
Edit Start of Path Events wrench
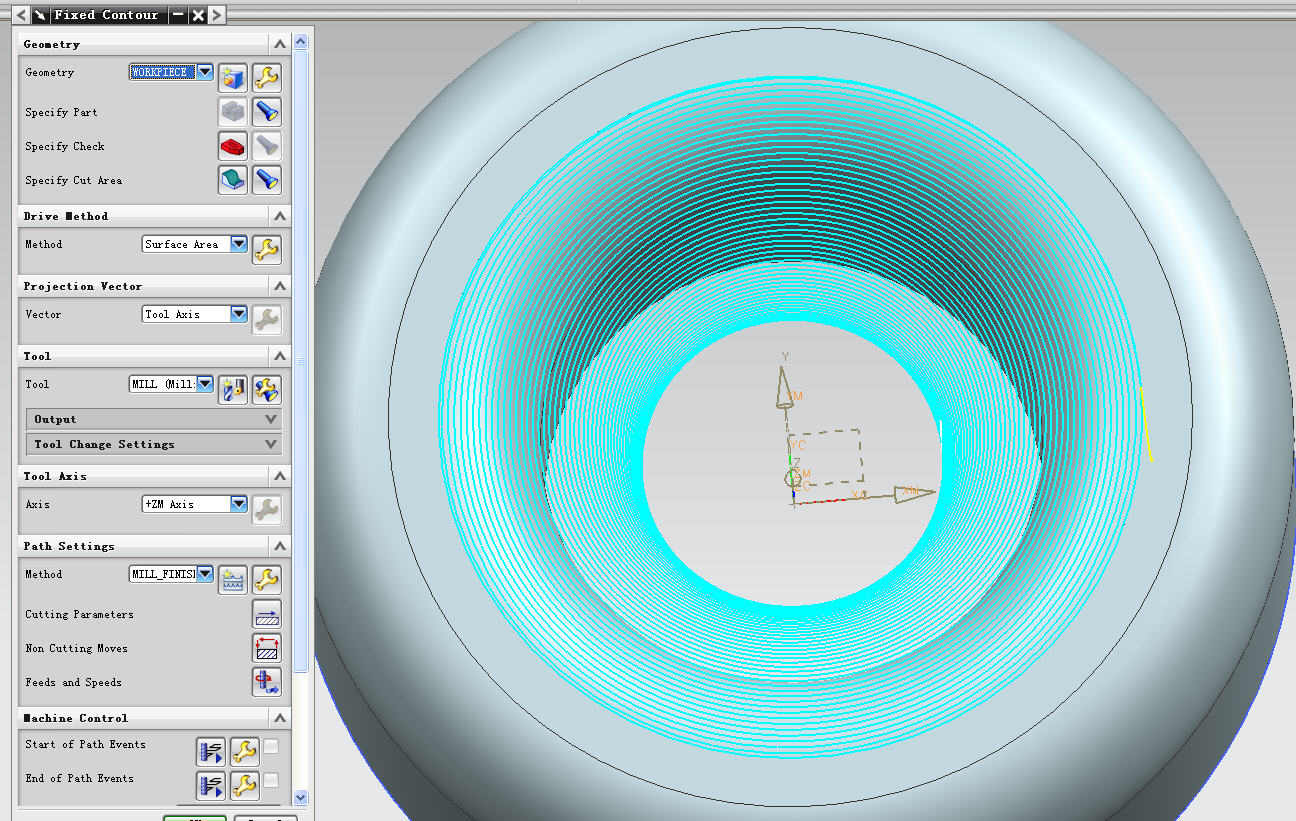pos(245,751)
